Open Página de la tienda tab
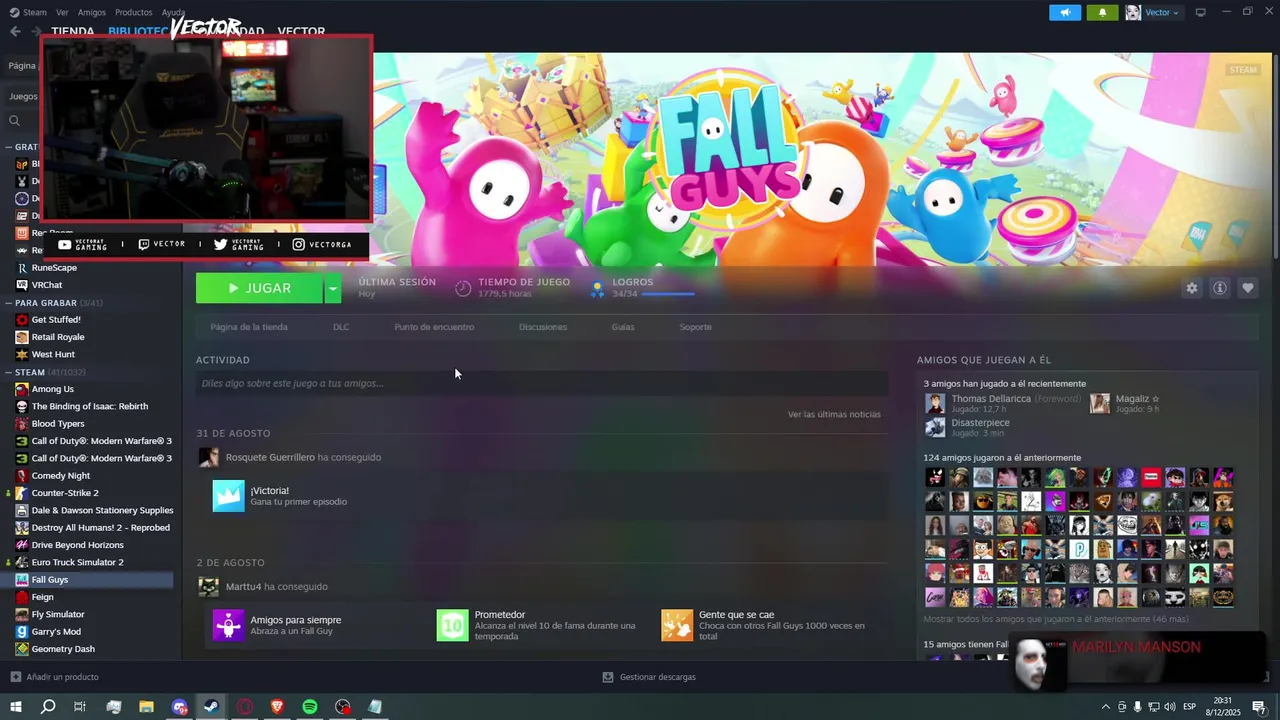The image size is (1280, 720). point(249,327)
